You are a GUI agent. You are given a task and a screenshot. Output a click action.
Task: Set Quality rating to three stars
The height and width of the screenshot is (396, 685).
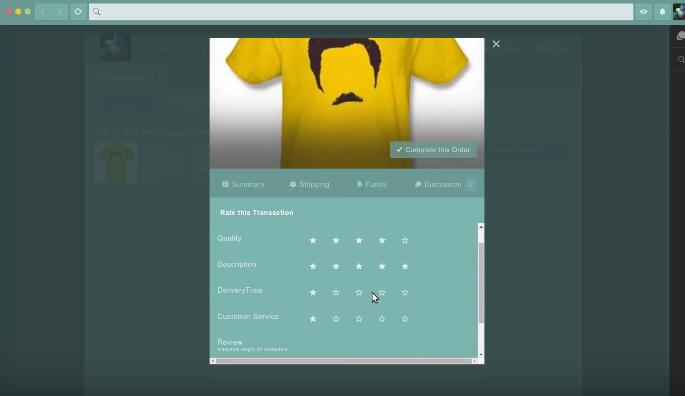(x=359, y=240)
